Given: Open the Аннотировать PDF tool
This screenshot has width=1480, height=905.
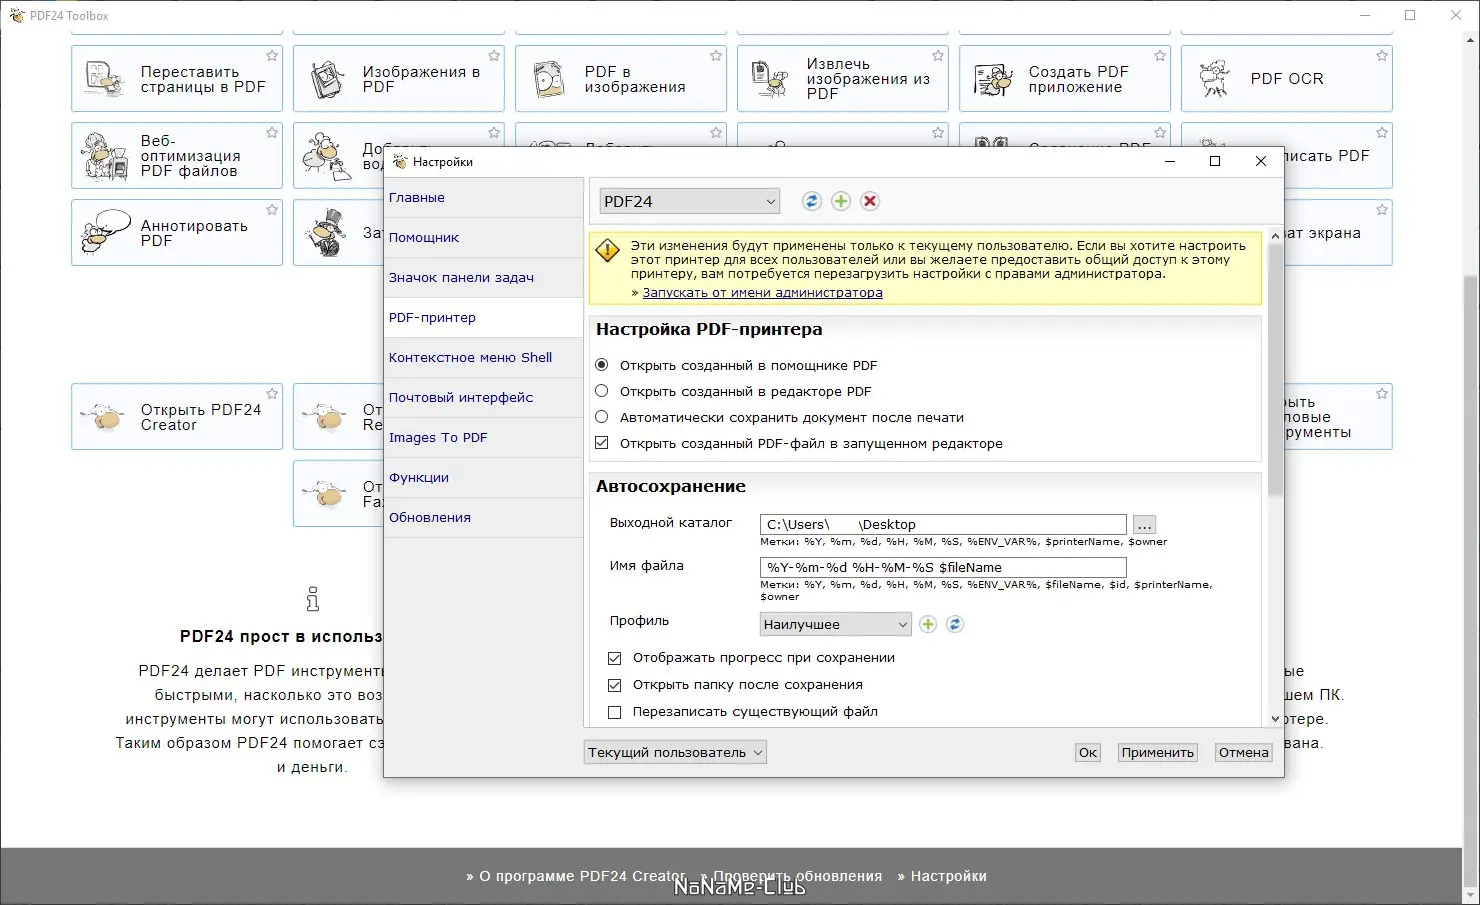Looking at the screenshot, I should [177, 233].
